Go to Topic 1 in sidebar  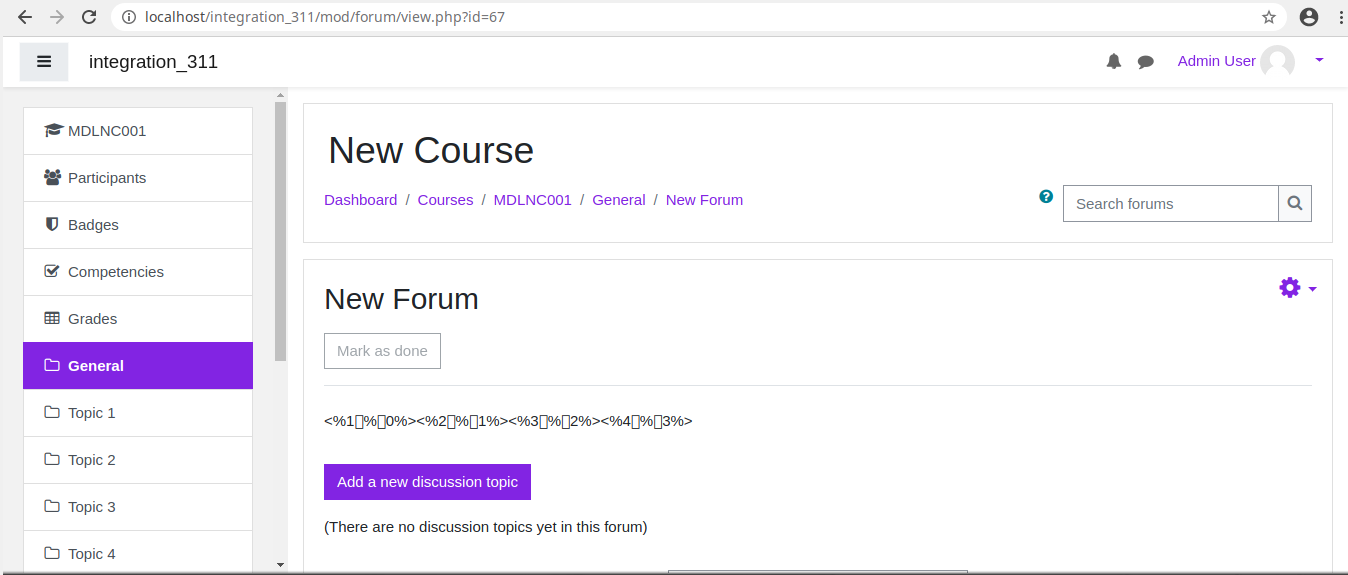[138, 413]
